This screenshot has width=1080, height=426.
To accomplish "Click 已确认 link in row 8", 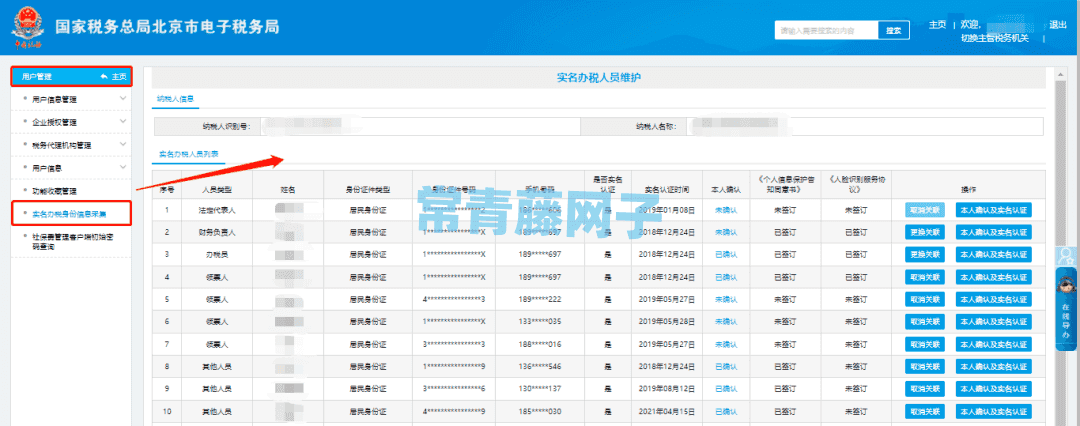I will click(x=726, y=367).
